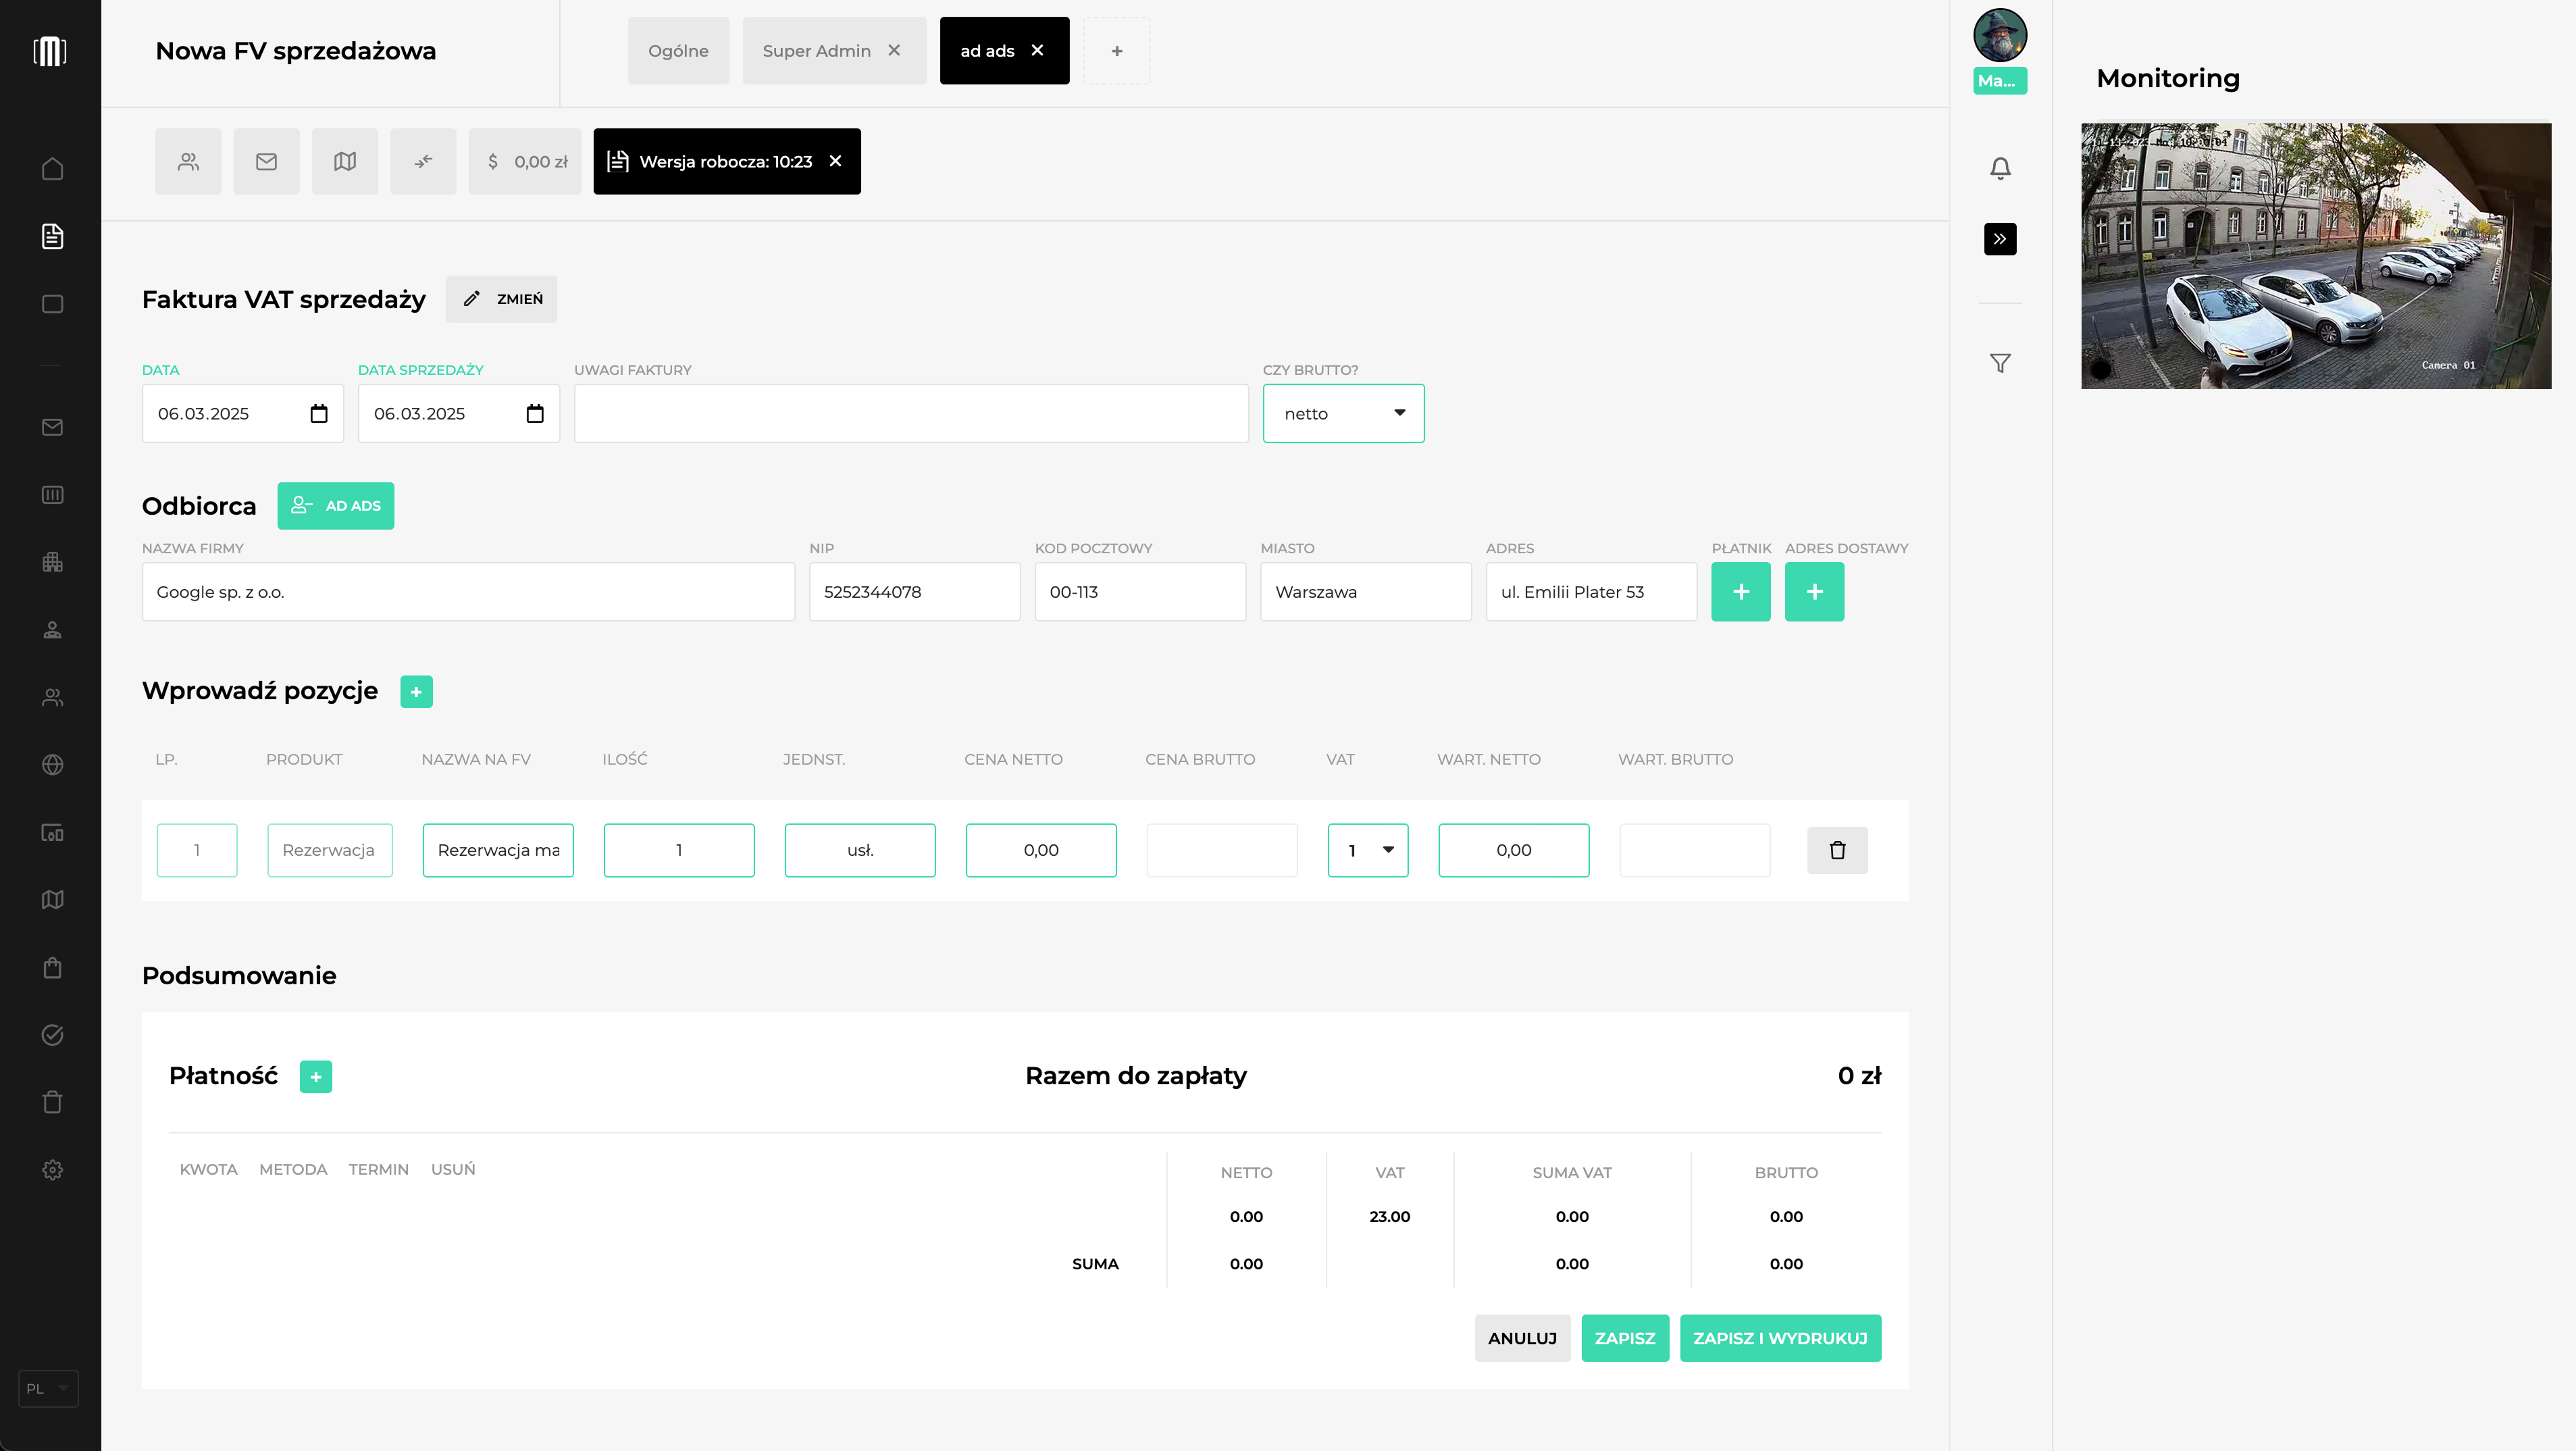The width and height of the screenshot is (2576, 1451).
Task: Click the Uwagi faktury input field
Action: (x=911, y=413)
